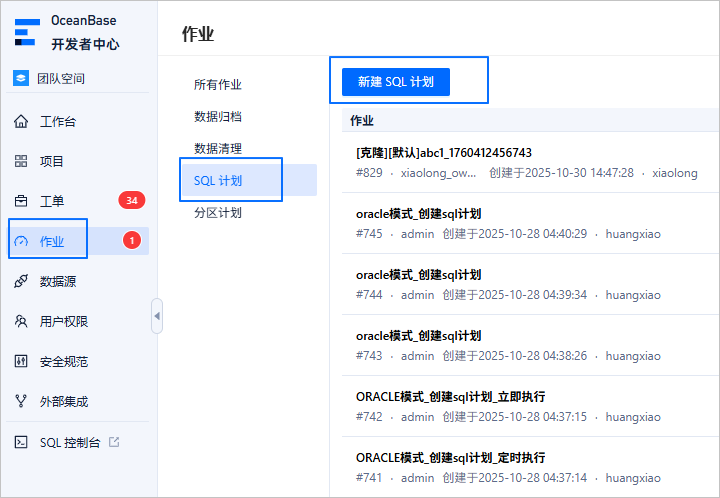Click the red 34 badge on 工单
Viewport: 720px width, 498px height.
click(132, 201)
